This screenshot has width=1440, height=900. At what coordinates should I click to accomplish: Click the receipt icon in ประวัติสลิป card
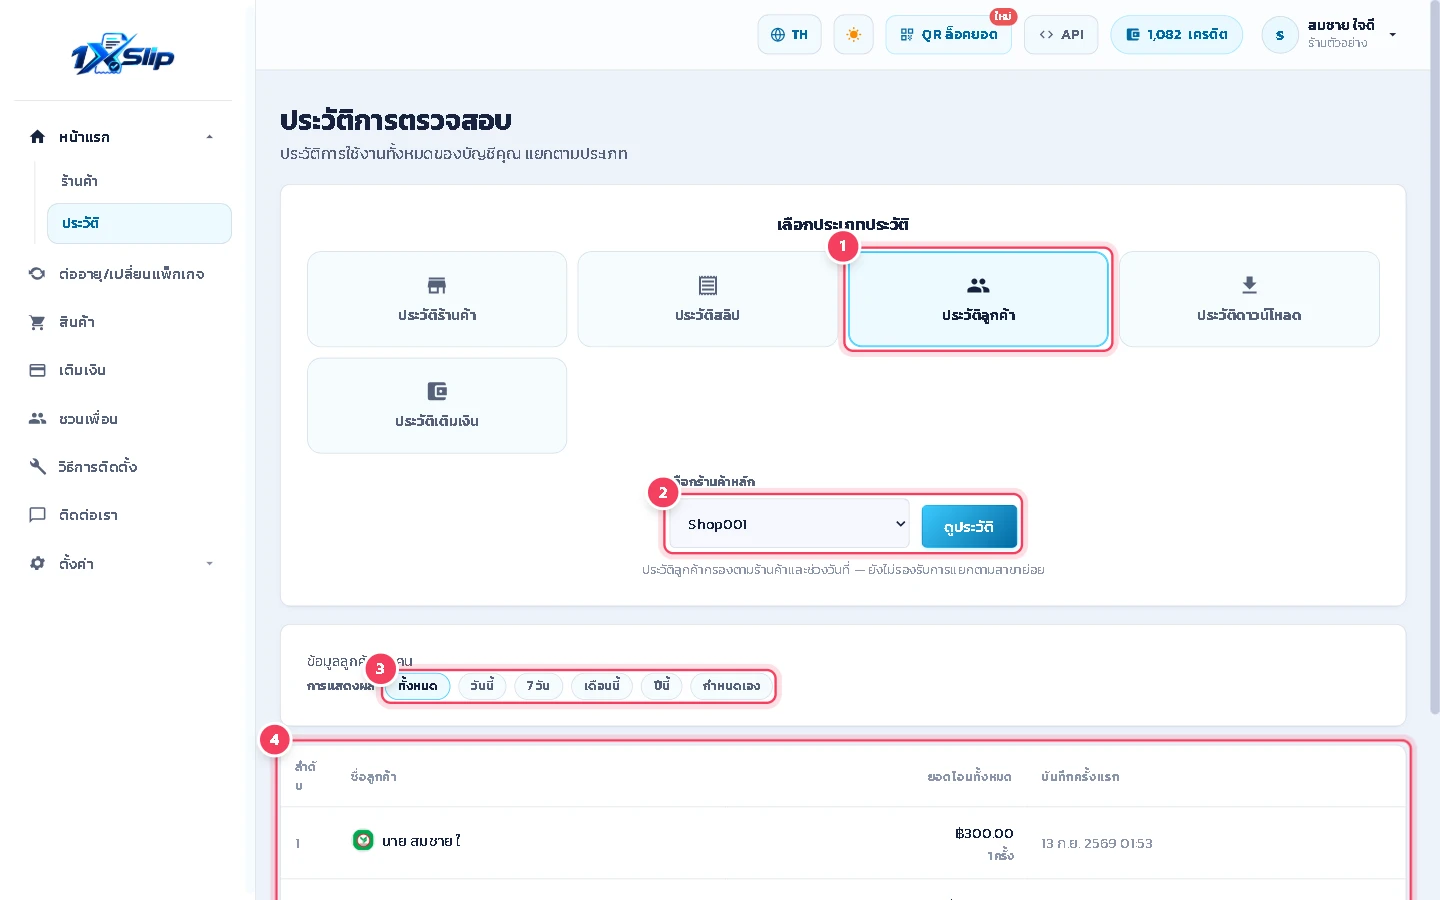(x=708, y=285)
